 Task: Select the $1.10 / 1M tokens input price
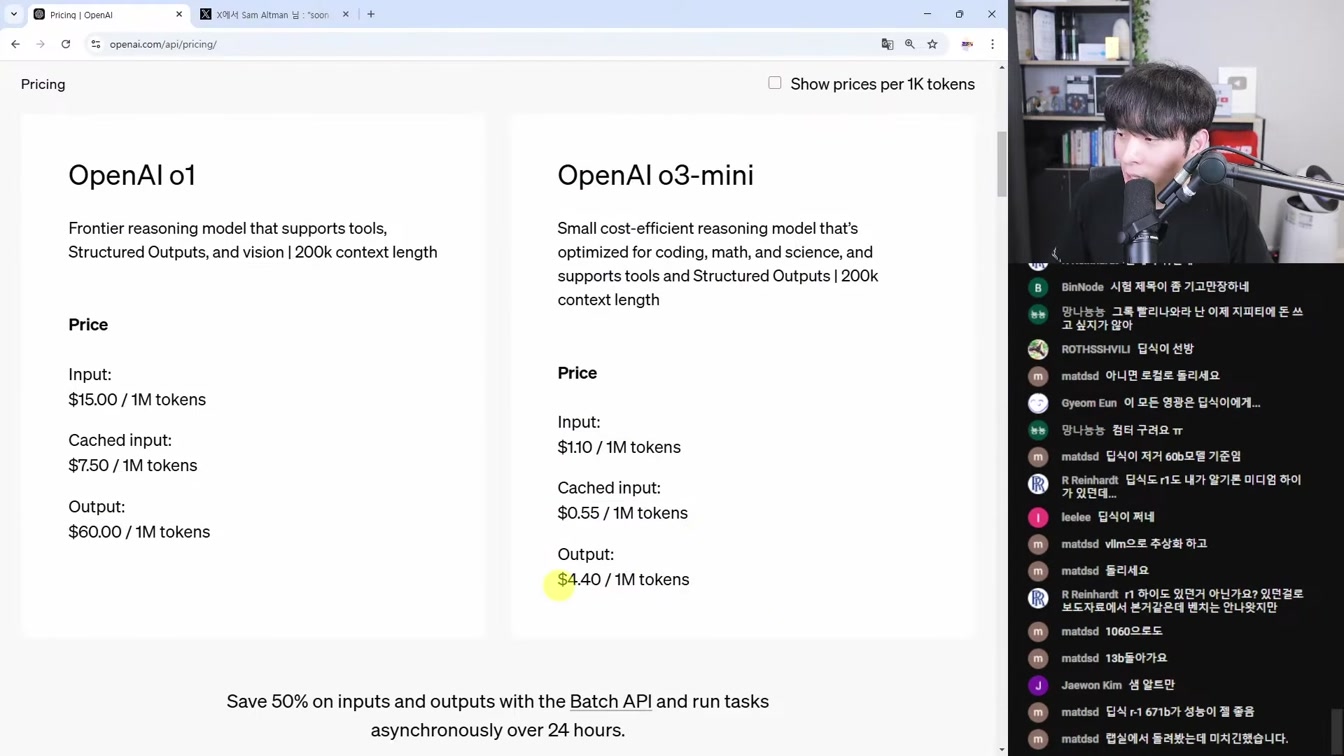(619, 447)
